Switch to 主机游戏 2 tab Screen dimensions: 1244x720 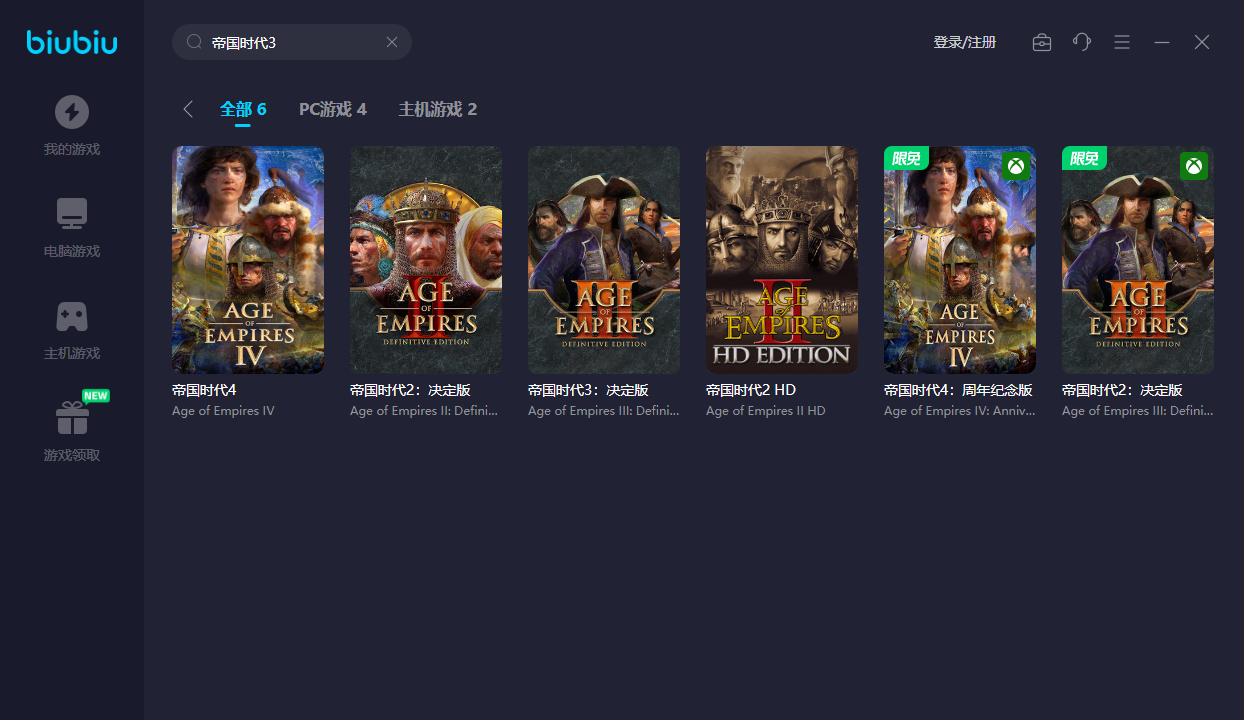tap(438, 109)
